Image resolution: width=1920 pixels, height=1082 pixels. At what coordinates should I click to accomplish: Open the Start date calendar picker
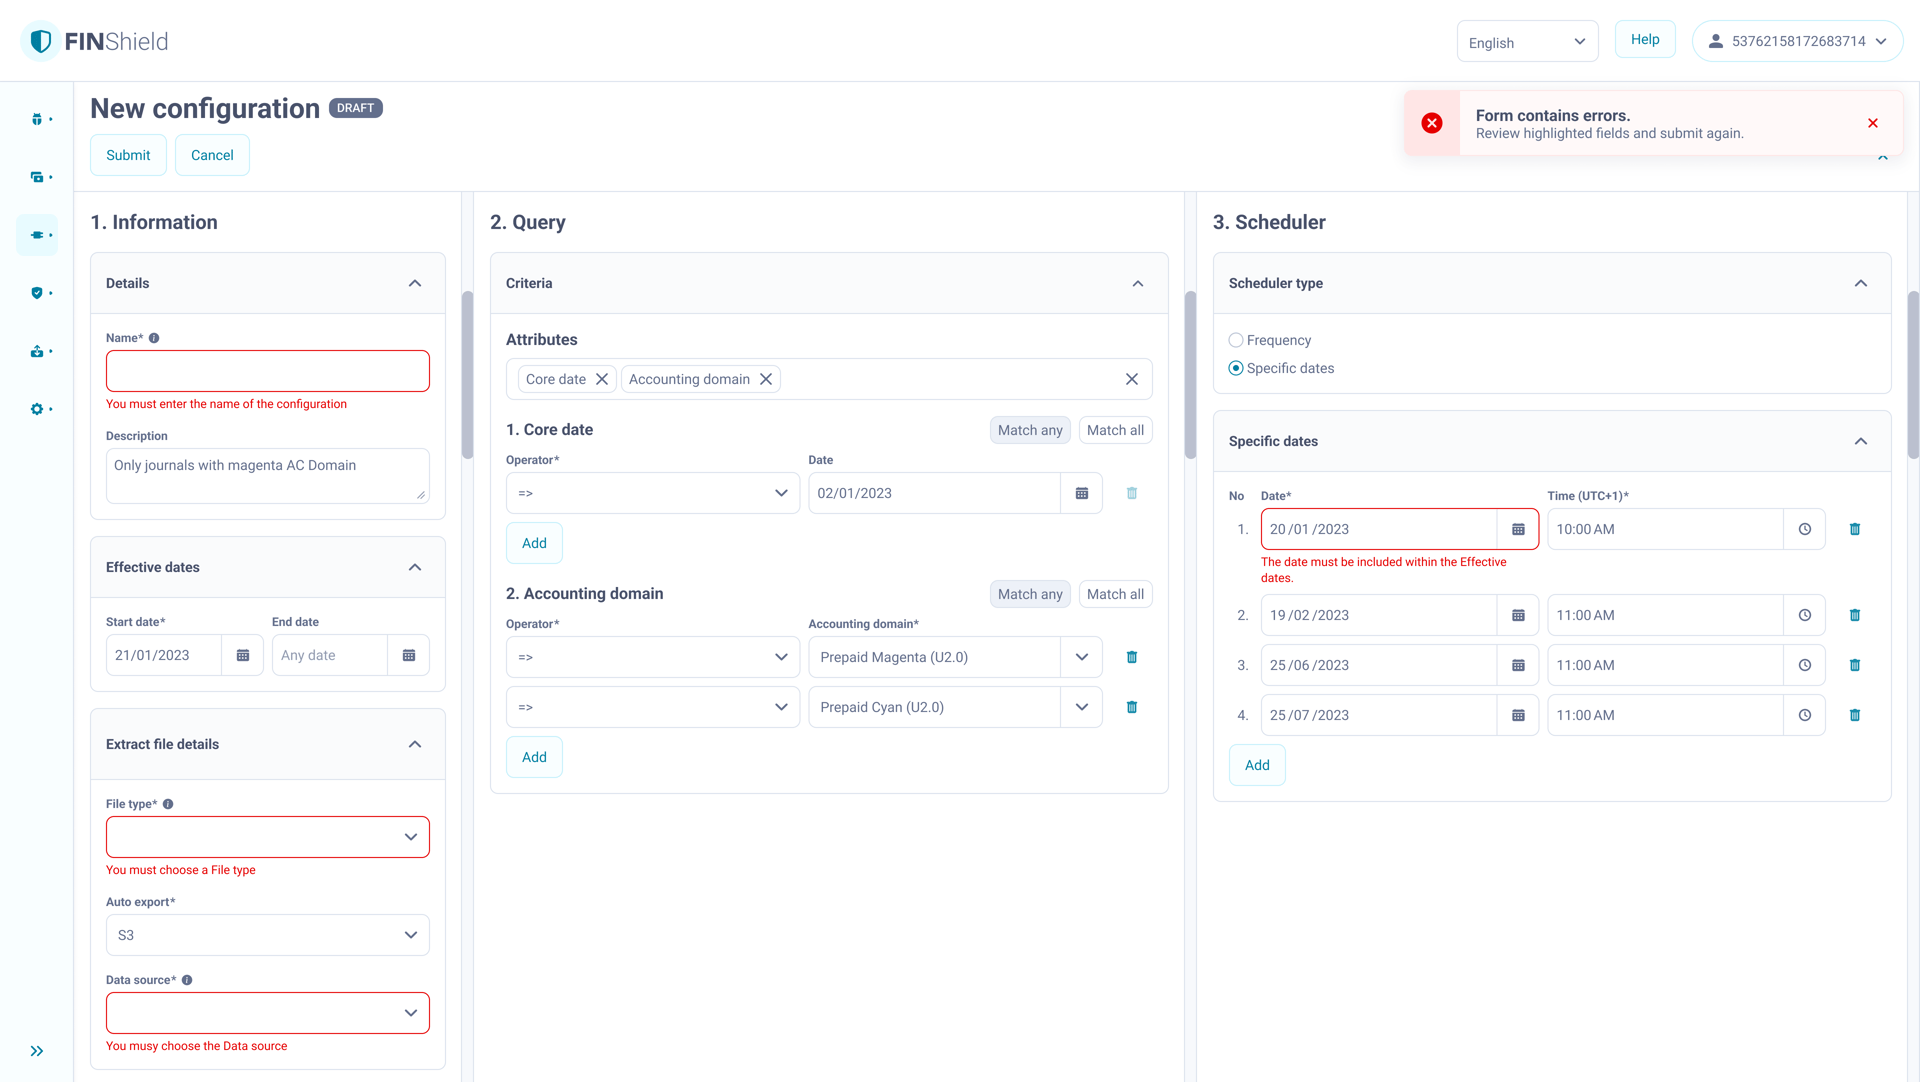click(x=243, y=655)
